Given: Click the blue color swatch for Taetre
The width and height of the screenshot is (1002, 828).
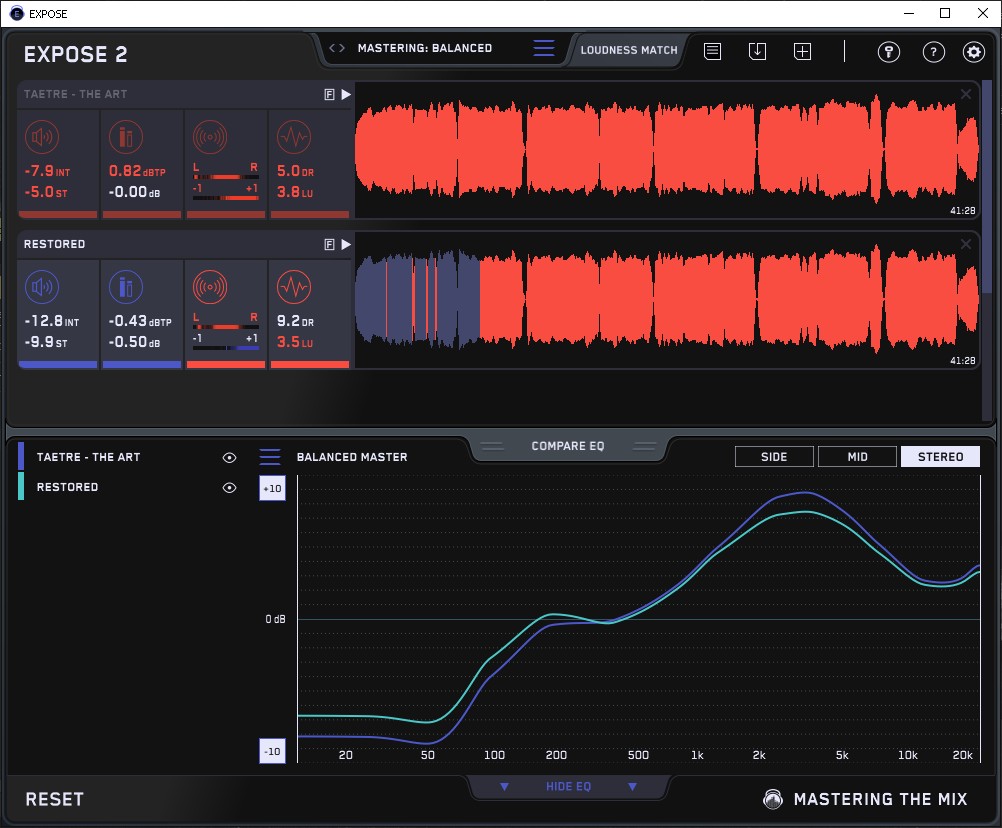Looking at the screenshot, I should pos(21,456).
